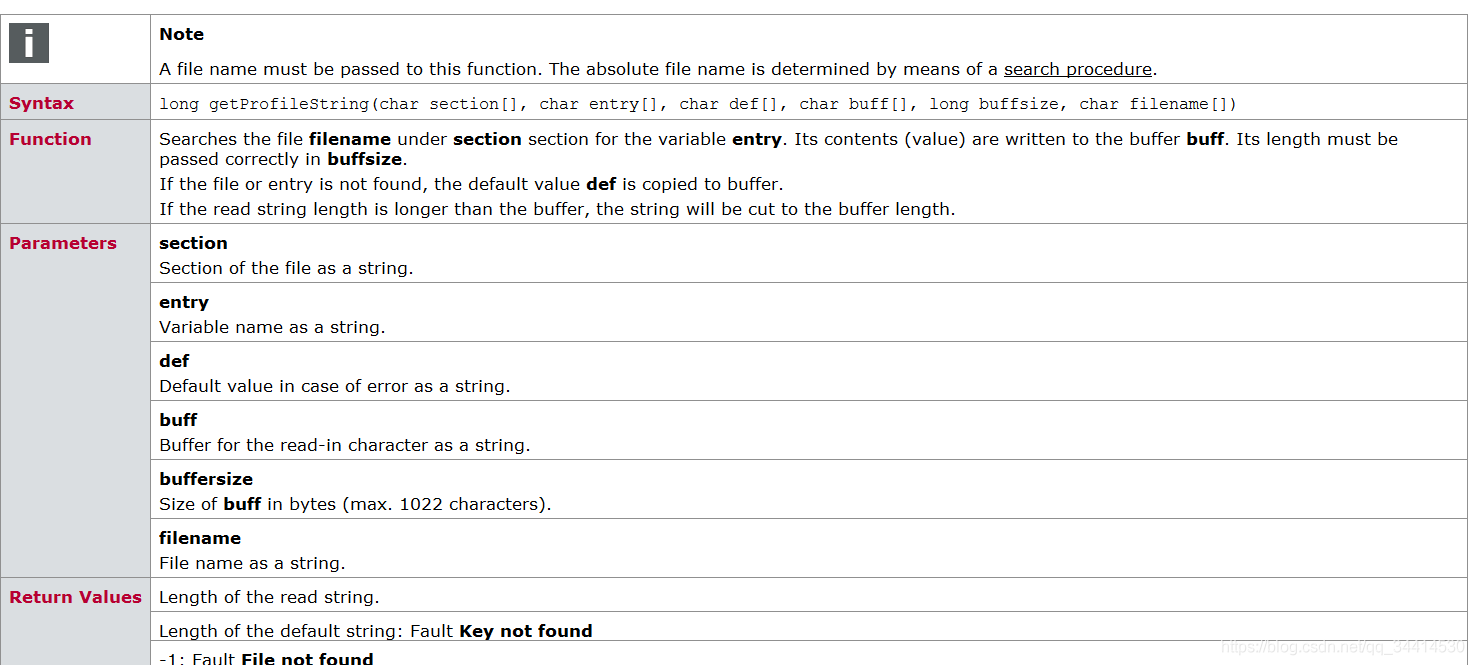Select the bold buffersize parameter name
Image resolution: width=1474 pixels, height=665 pixels.
point(206,479)
